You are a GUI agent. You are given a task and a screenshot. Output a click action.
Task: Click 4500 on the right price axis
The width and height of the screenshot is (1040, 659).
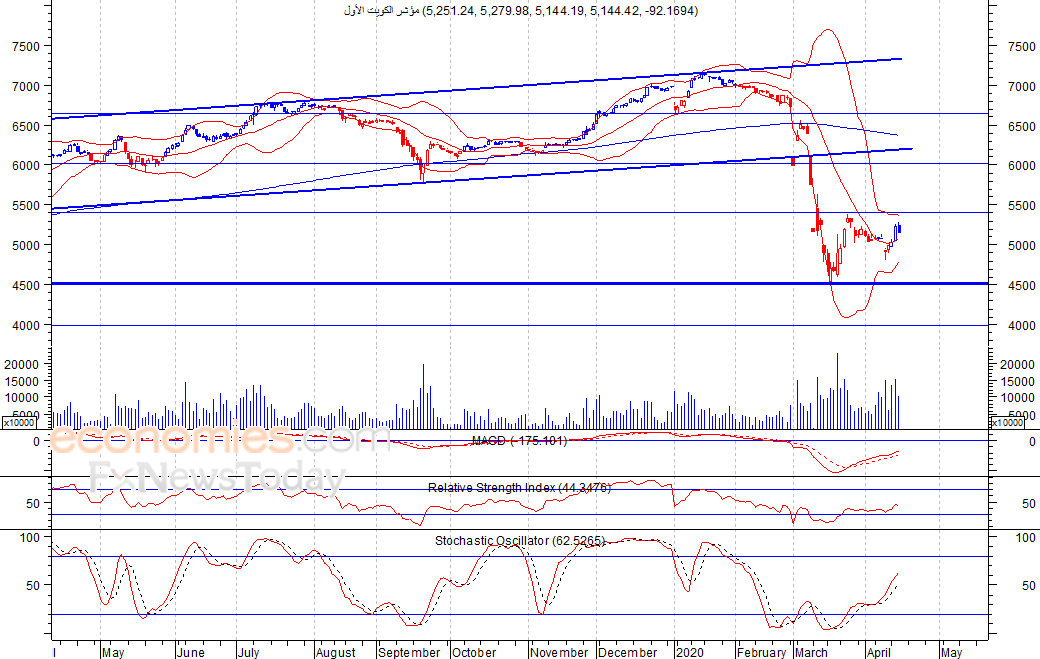tap(1021, 286)
